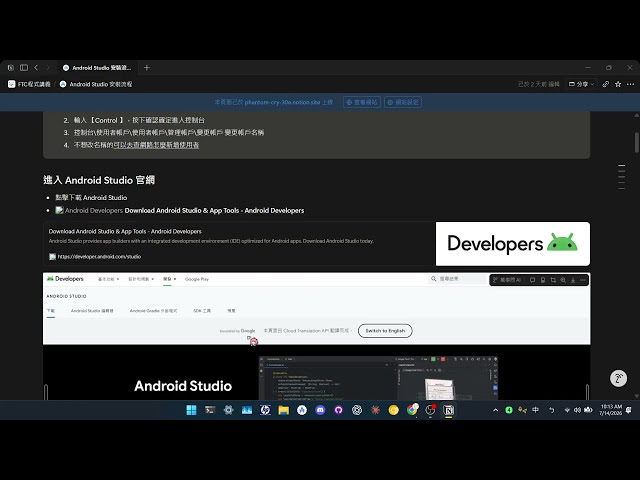Open the three-dot page options menu
Screen dimensions: 640x480
click(x=631, y=84)
